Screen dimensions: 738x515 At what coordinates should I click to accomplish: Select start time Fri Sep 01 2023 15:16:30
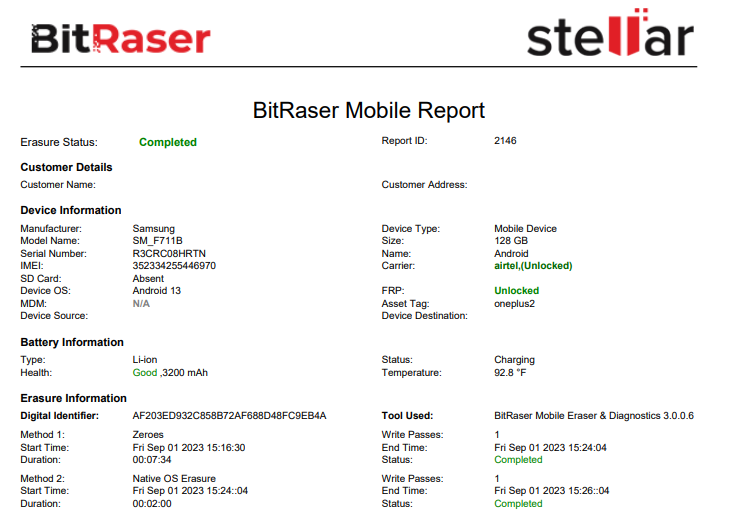click(189, 448)
